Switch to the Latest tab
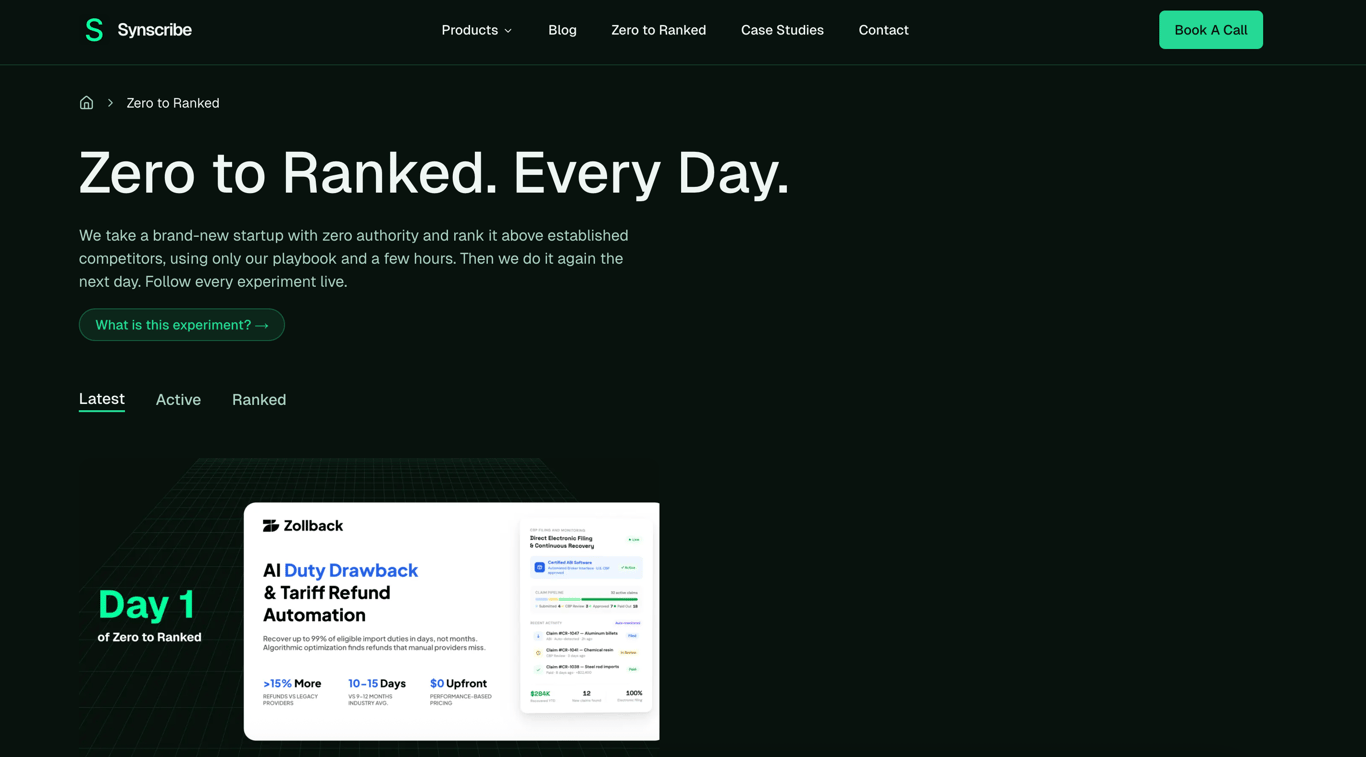This screenshot has height=757, width=1366. click(x=102, y=399)
